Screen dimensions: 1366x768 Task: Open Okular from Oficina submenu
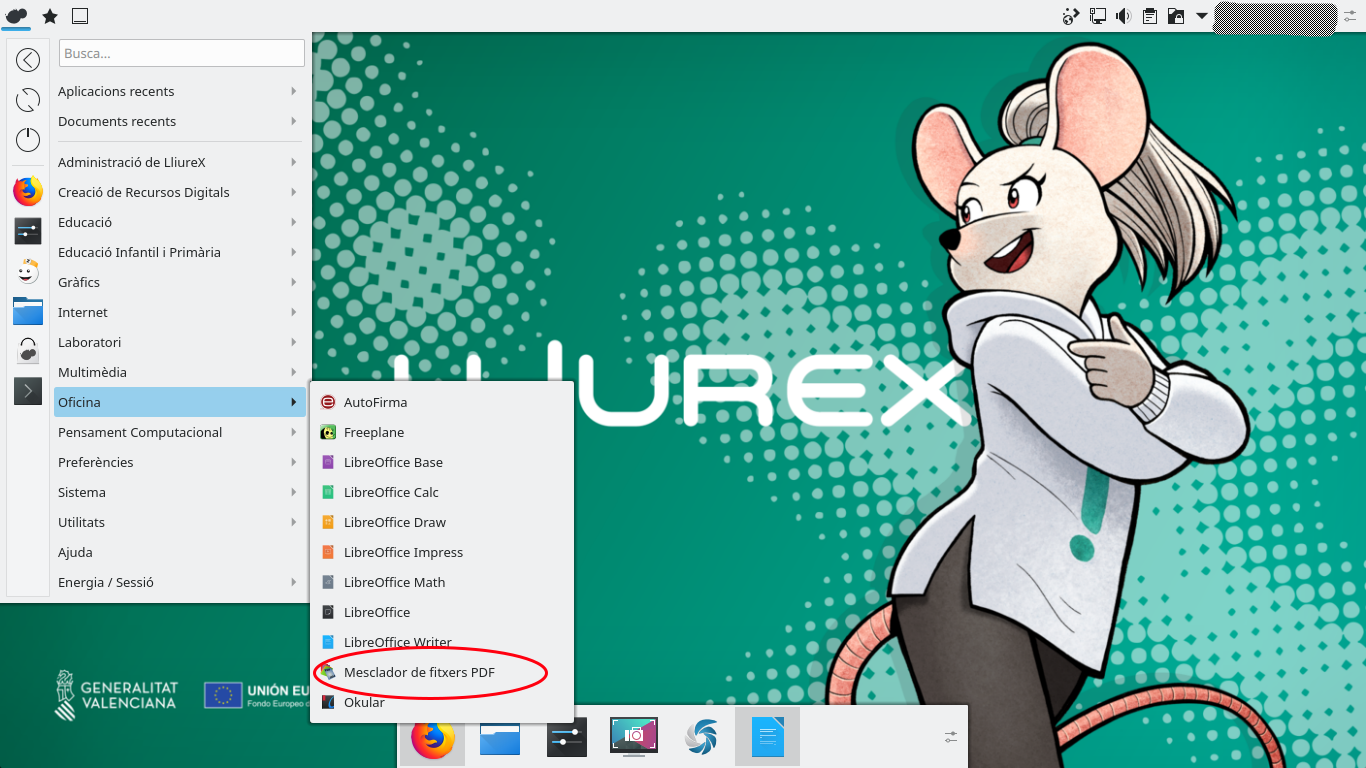pyautogui.click(x=364, y=702)
